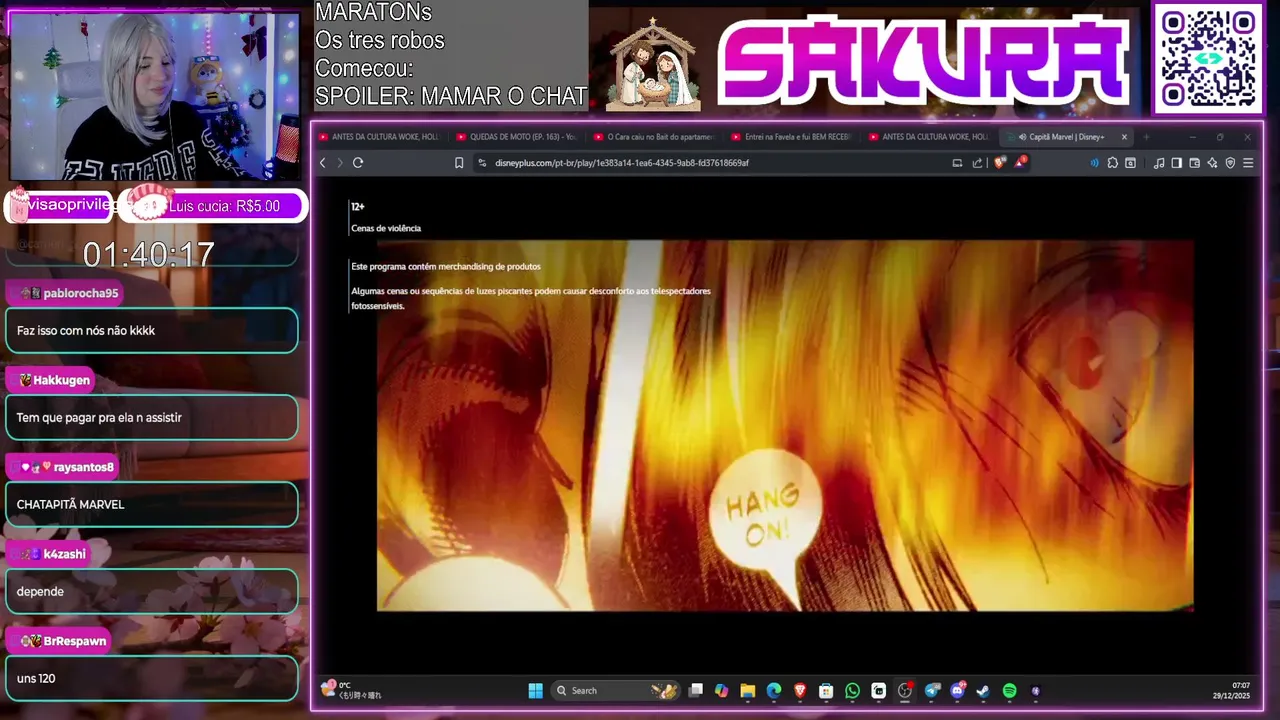
Task: Open Discord from the taskbar
Action: [x=958, y=690]
